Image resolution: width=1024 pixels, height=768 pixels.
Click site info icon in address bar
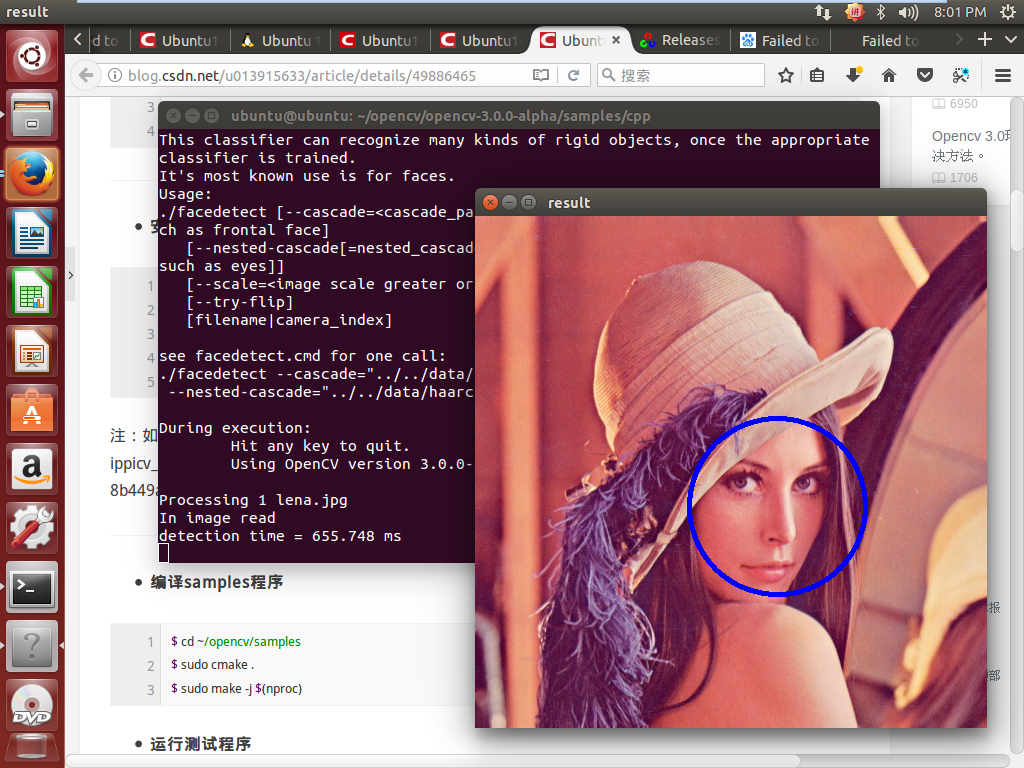[115, 75]
